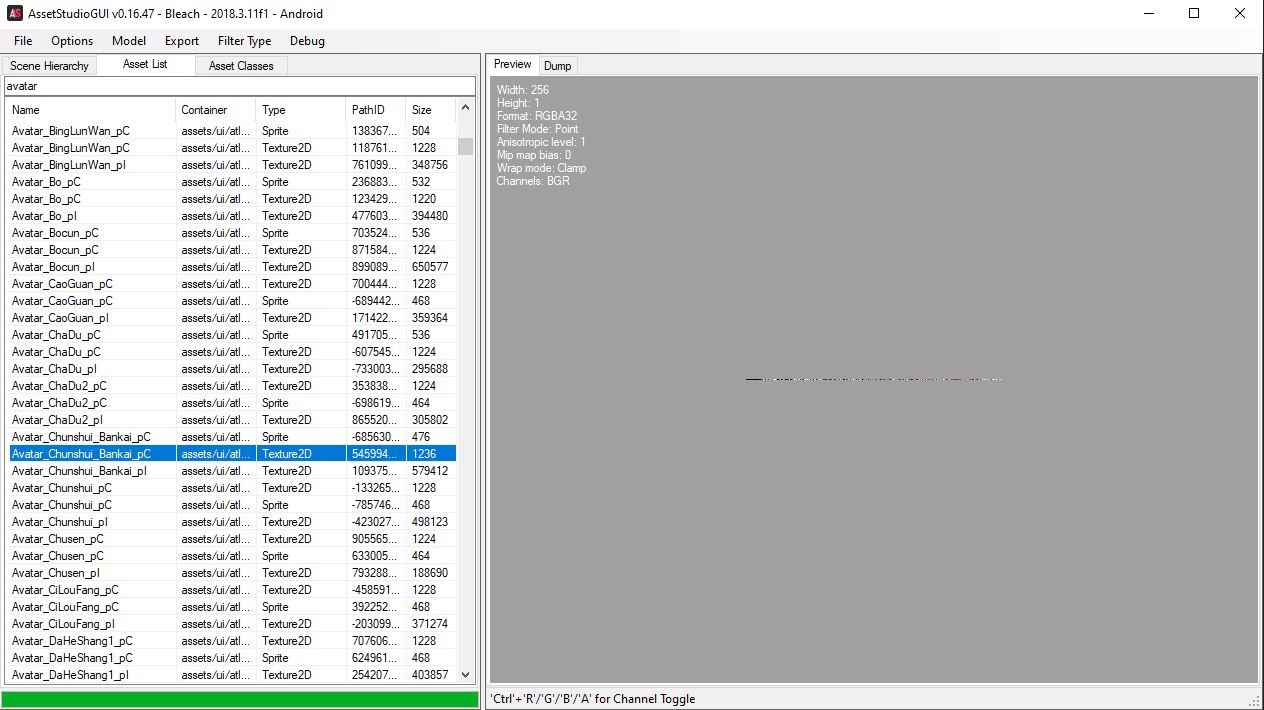Image resolution: width=1264 pixels, height=710 pixels.
Task: Close the AssetStudioGUI window
Action: (1241, 14)
